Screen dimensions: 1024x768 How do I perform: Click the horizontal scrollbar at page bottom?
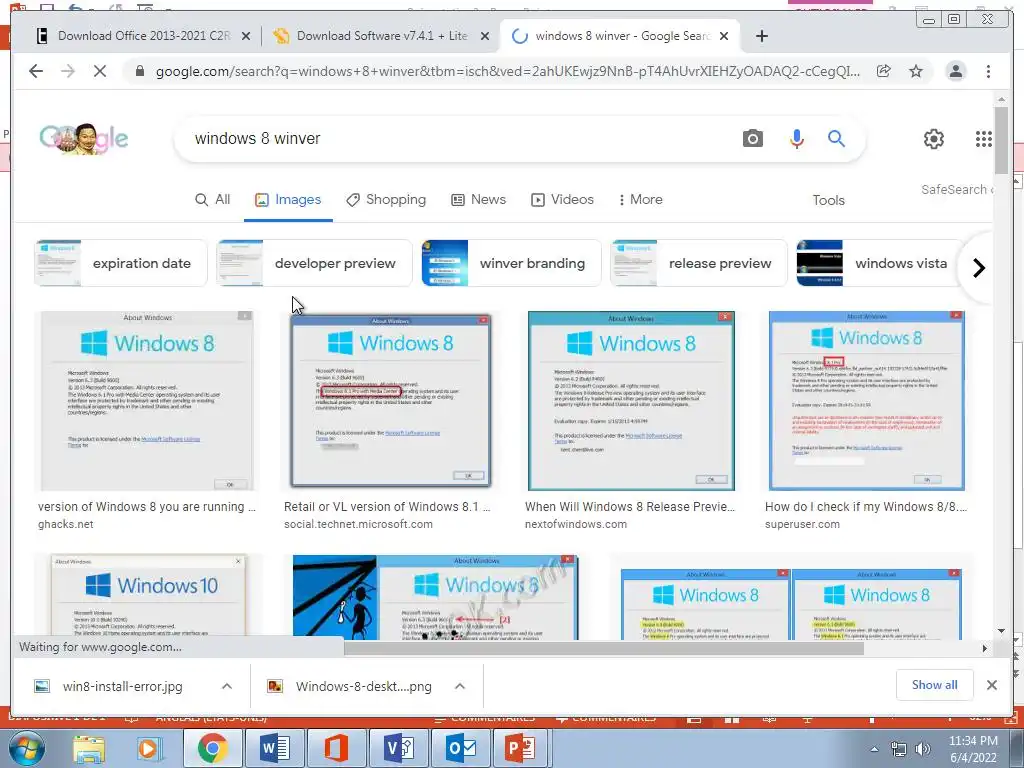click(604, 648)
